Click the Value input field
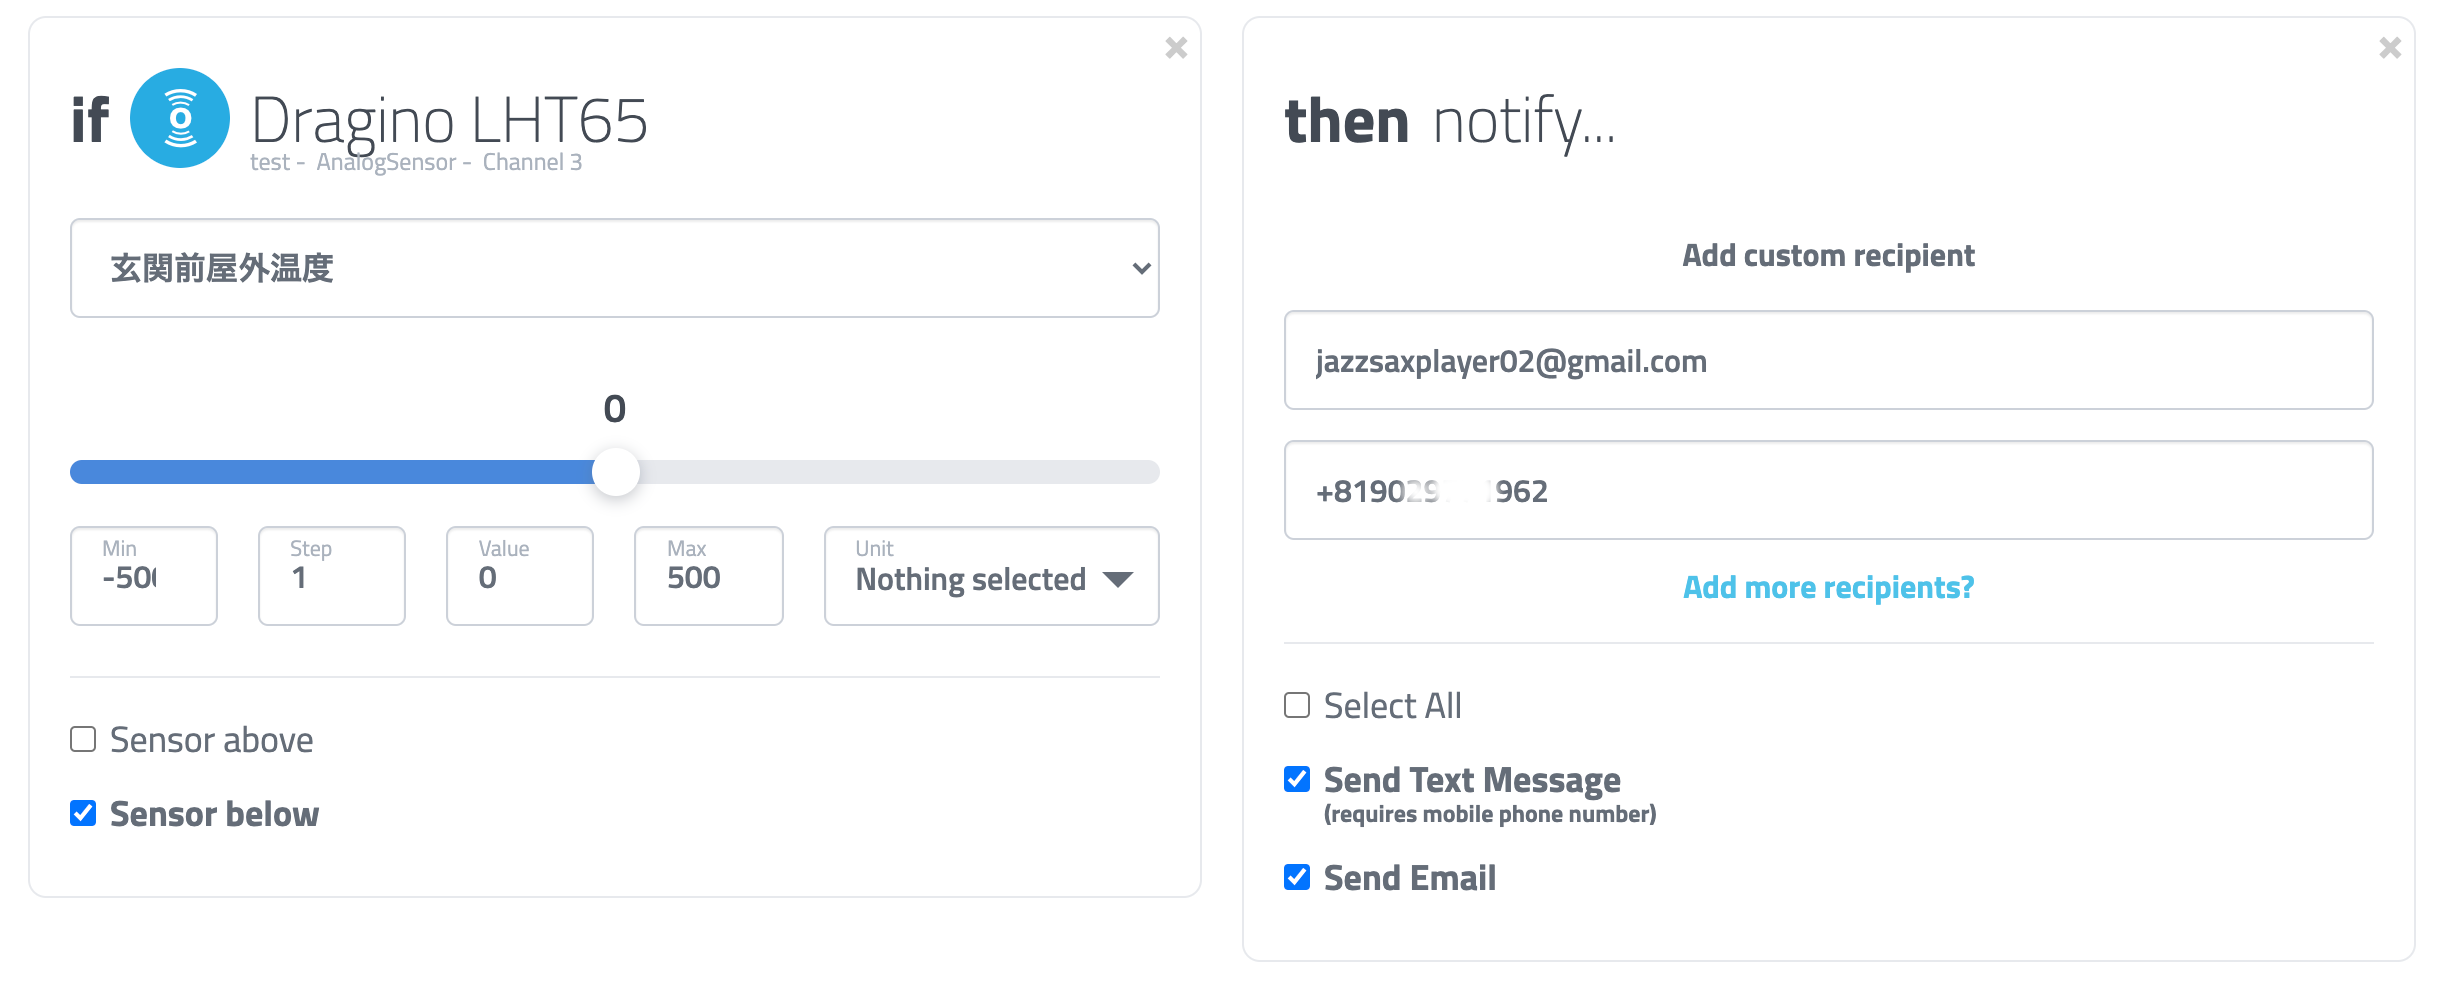This screenshot has width=2444, height=1006. (520, 576)
